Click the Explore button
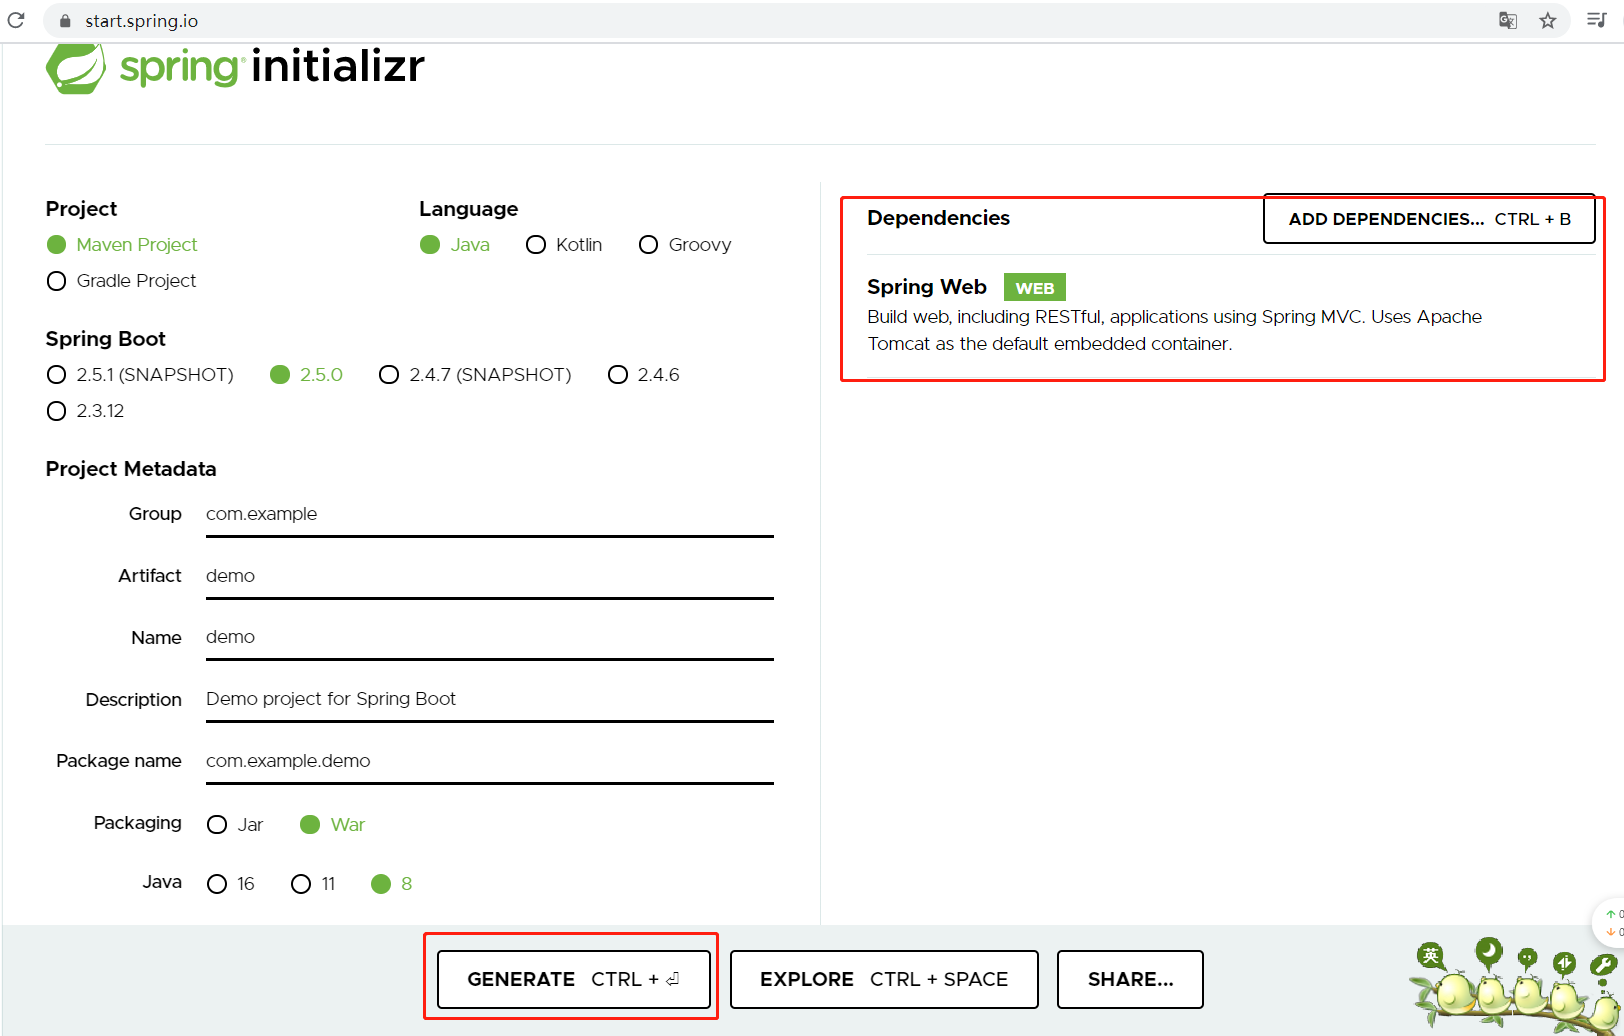This screenshot has width=1624, height=1036. [884, 980]
